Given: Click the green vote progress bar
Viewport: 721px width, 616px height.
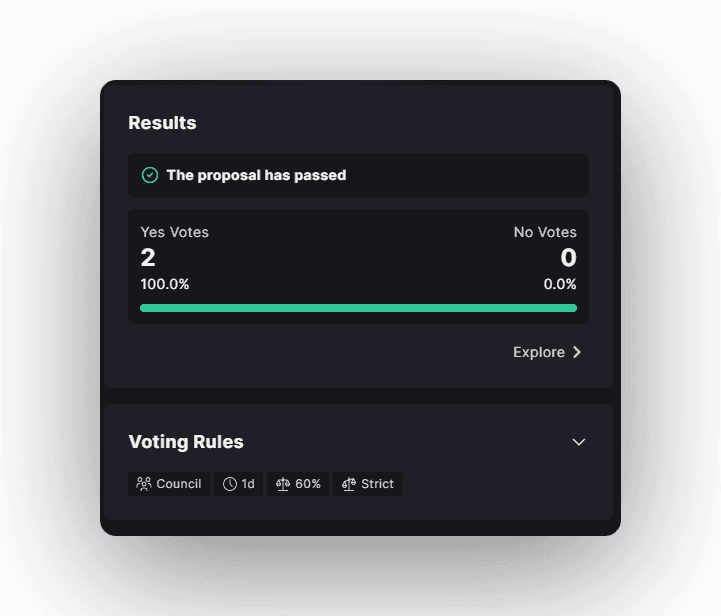Looking at the screenshot, I should tap(358, 308).
